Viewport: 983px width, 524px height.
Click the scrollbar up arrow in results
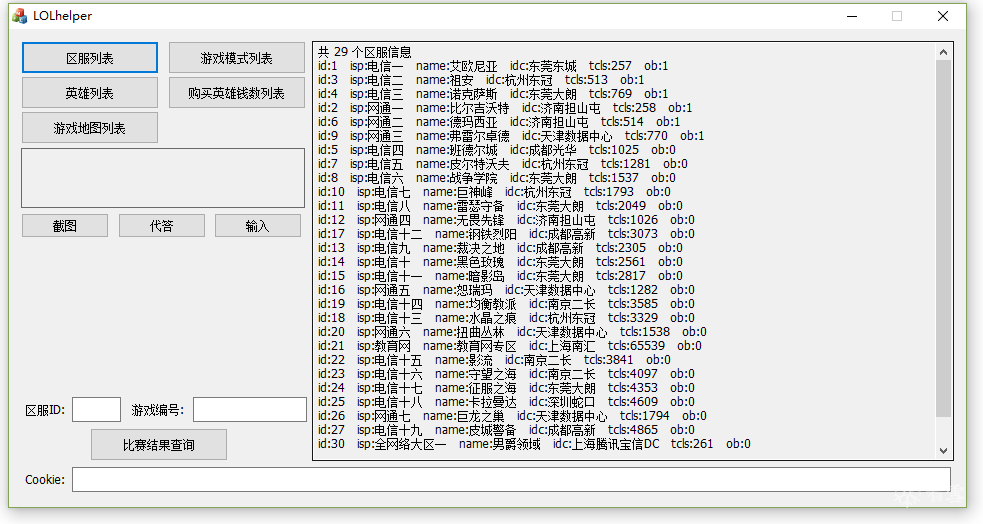tap(944, 52)
